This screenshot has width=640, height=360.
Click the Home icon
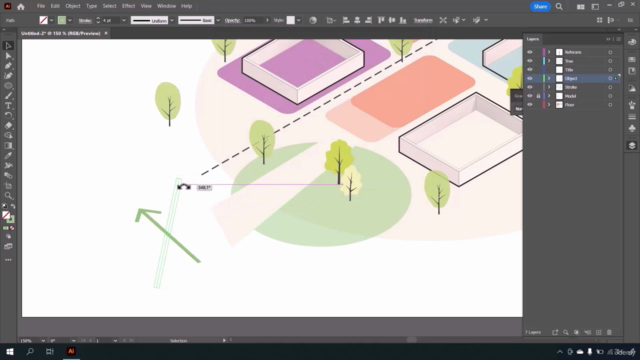(21, 7)
